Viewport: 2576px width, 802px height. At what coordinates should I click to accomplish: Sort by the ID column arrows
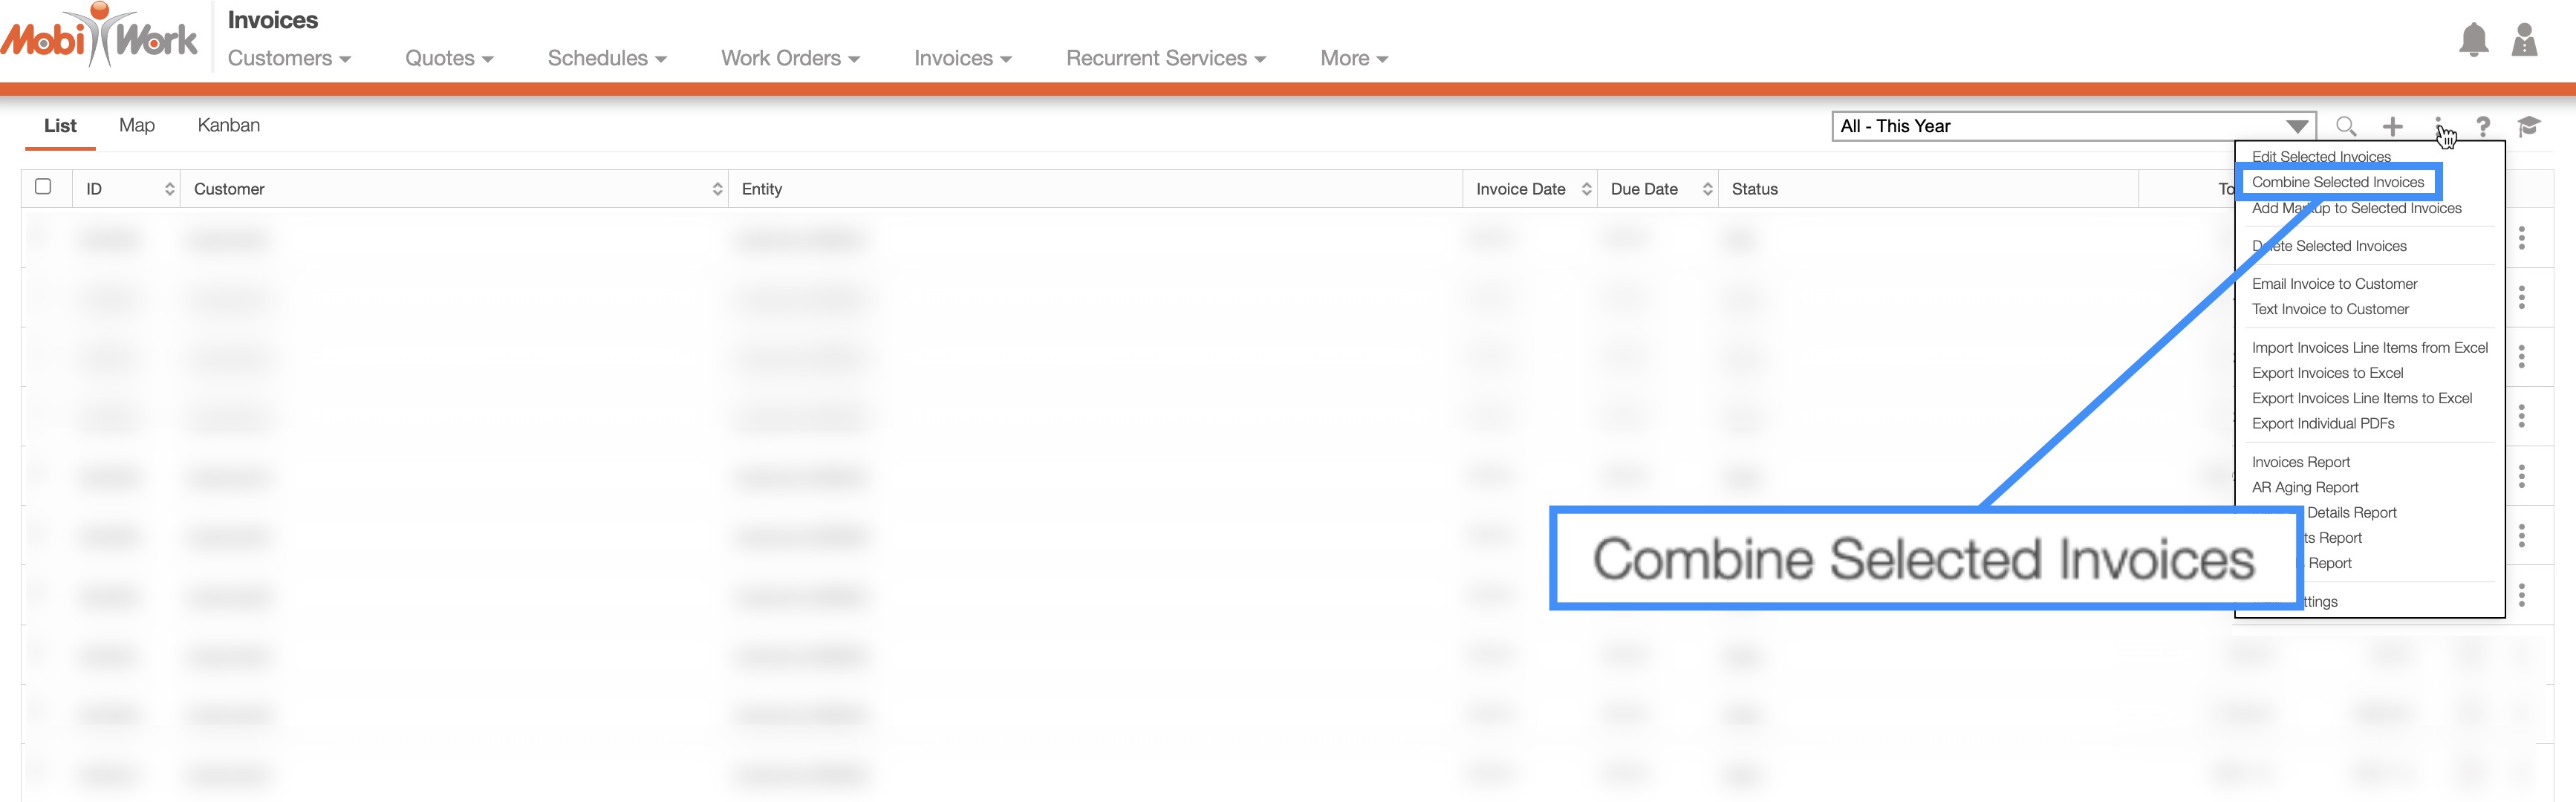[x=169, y=189]
